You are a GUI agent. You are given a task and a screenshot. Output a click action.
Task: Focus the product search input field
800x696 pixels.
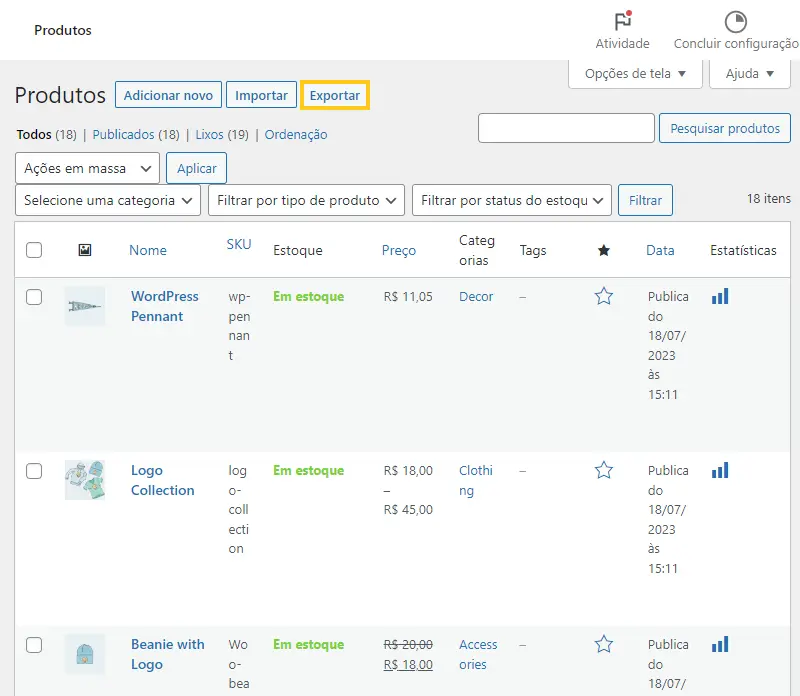[566, 128]
